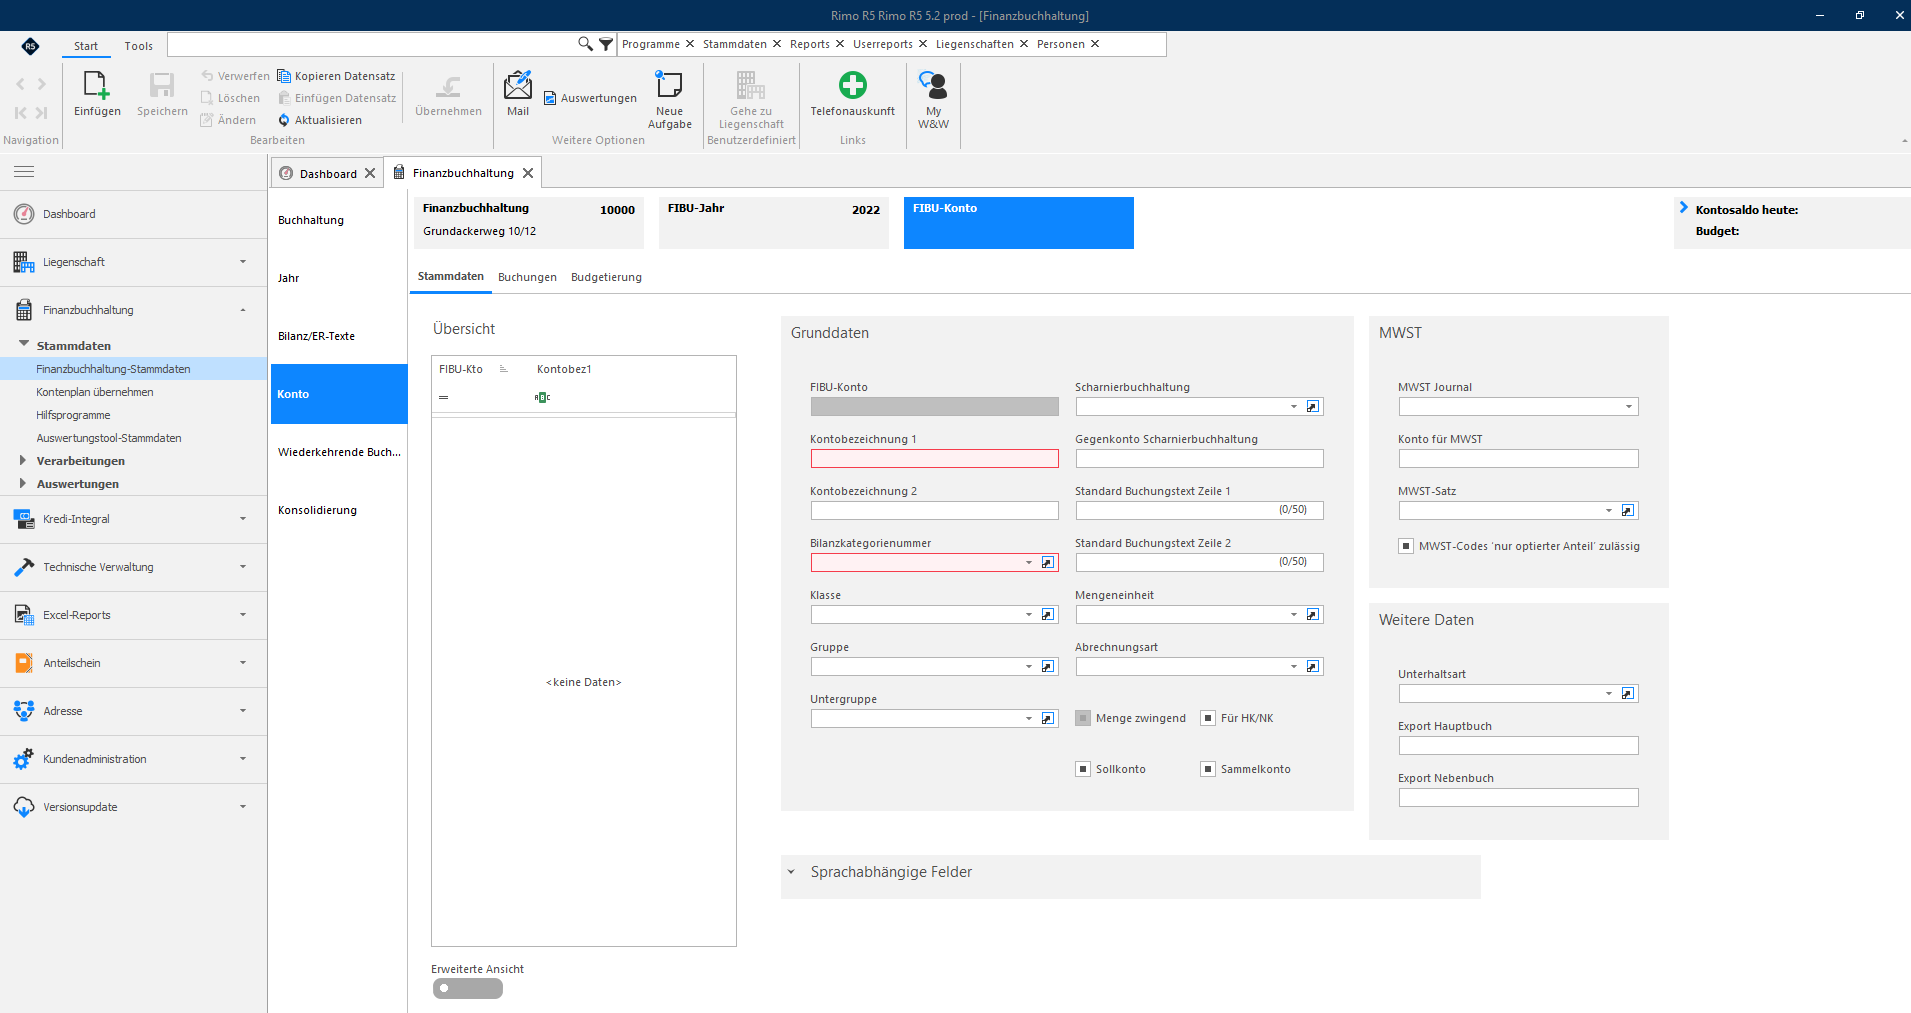Go to Bilanz/ER-Texte section

[x=339, y=336]
